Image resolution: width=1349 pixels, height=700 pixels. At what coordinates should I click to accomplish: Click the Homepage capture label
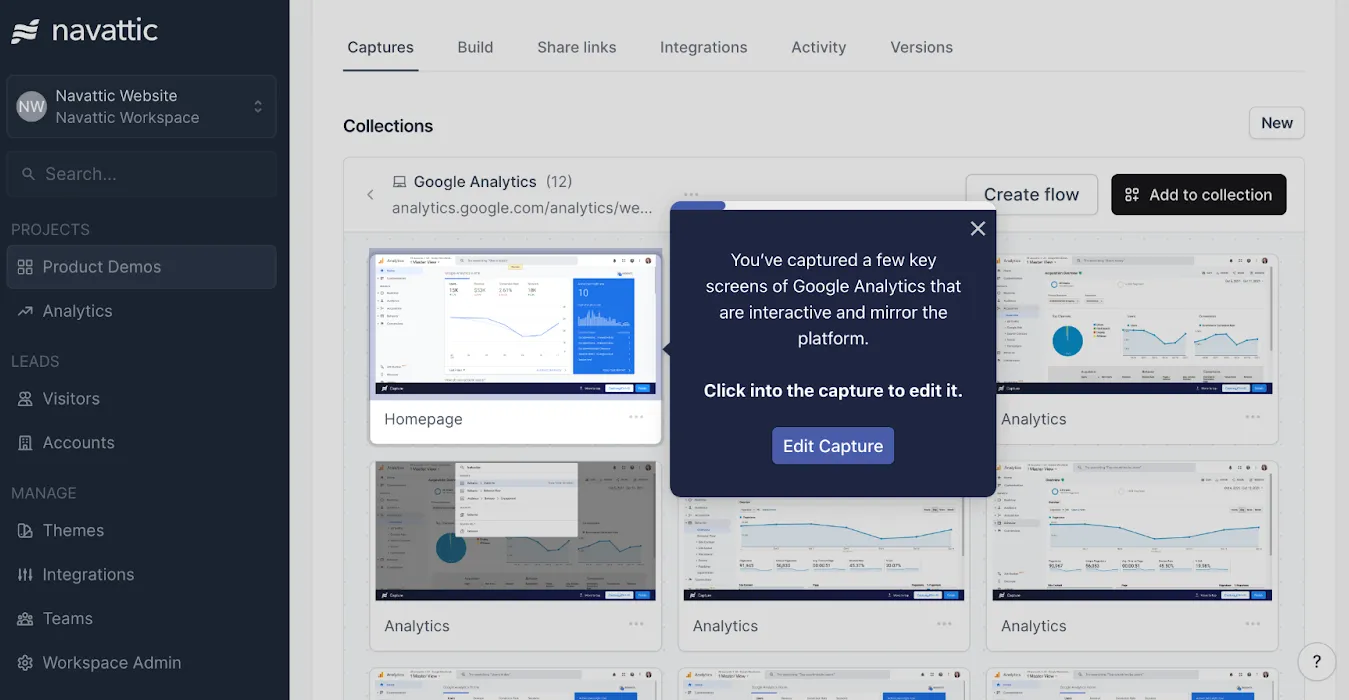point(423,419)
